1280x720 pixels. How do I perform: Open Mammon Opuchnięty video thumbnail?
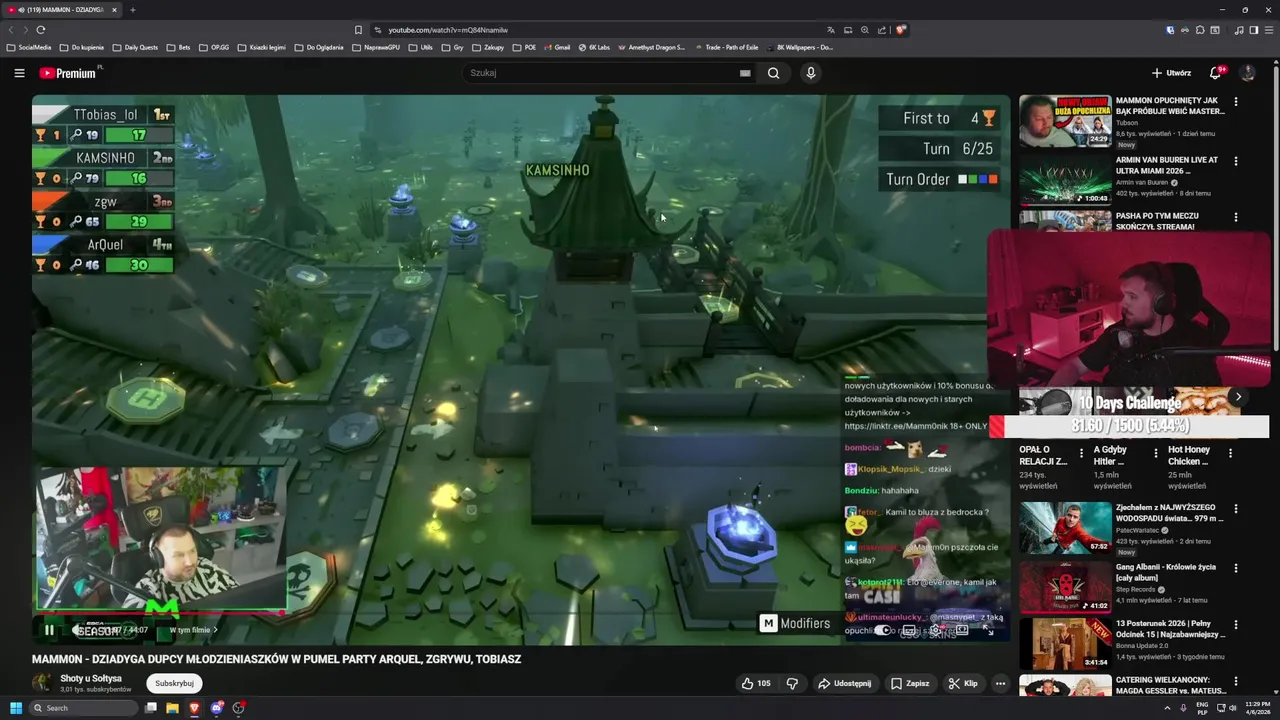point(1065,121)
